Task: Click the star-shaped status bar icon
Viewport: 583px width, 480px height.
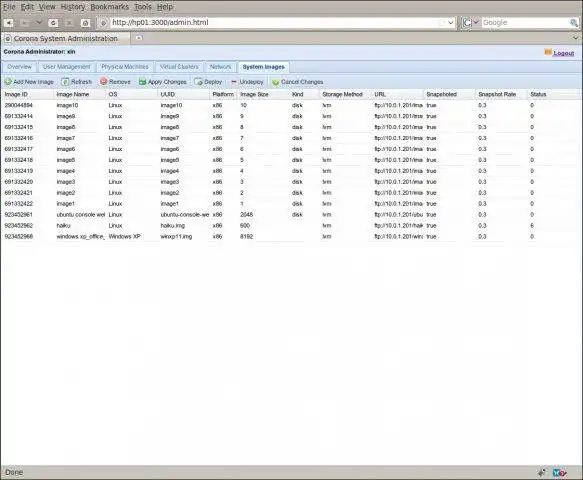Action: 542,473
